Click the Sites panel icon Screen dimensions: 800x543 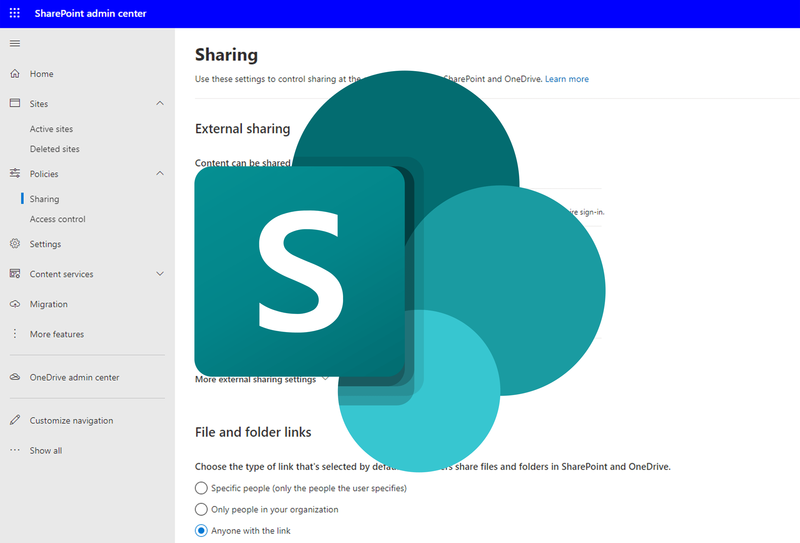15,103
